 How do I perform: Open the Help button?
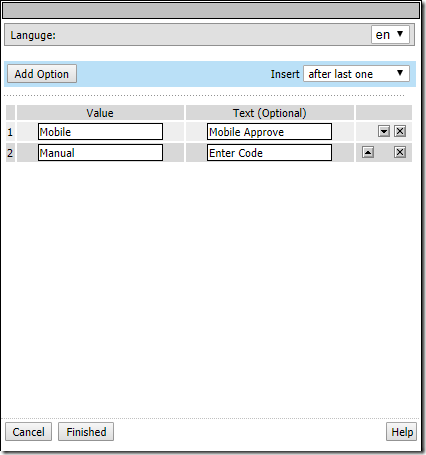(x=402, y=432)
